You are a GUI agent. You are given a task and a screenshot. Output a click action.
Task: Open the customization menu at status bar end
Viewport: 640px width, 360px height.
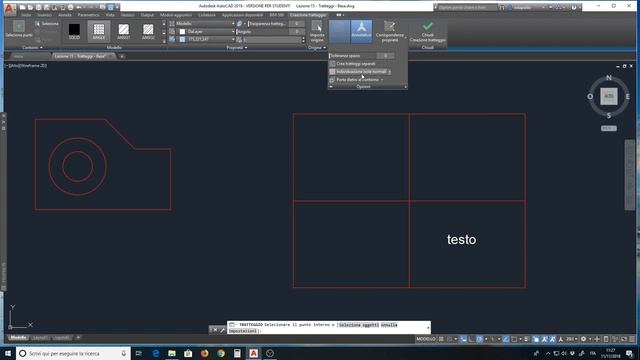pos(632,339)
